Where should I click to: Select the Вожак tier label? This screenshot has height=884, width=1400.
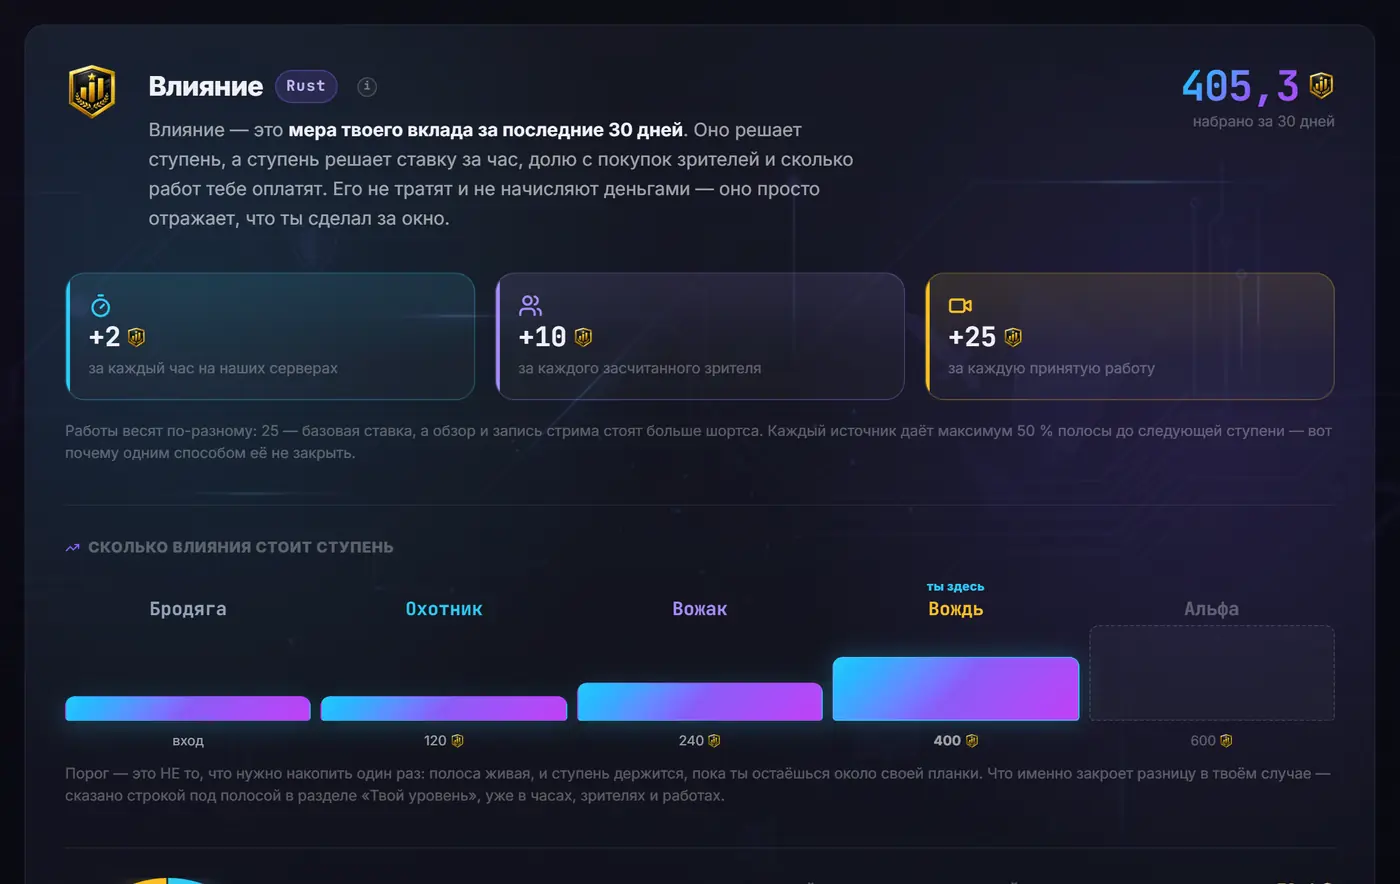point(700,609)
